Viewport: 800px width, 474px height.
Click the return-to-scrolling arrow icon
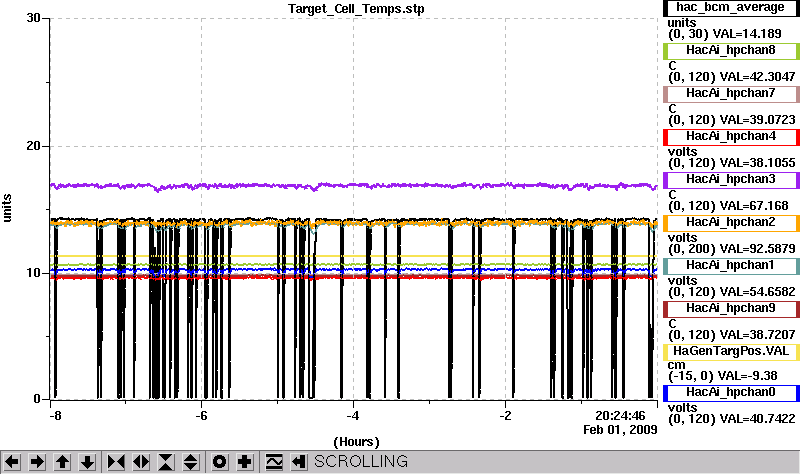click(x=299, y=462)
